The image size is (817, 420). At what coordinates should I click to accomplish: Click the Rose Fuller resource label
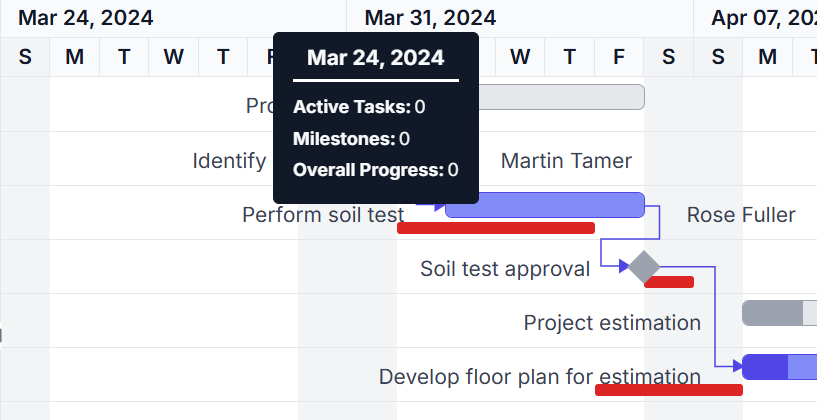(741, 215)
